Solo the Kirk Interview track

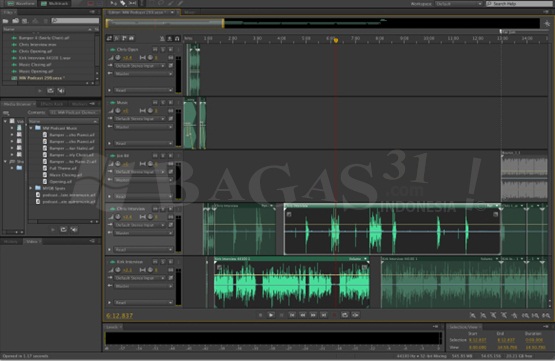click(163, 262)
